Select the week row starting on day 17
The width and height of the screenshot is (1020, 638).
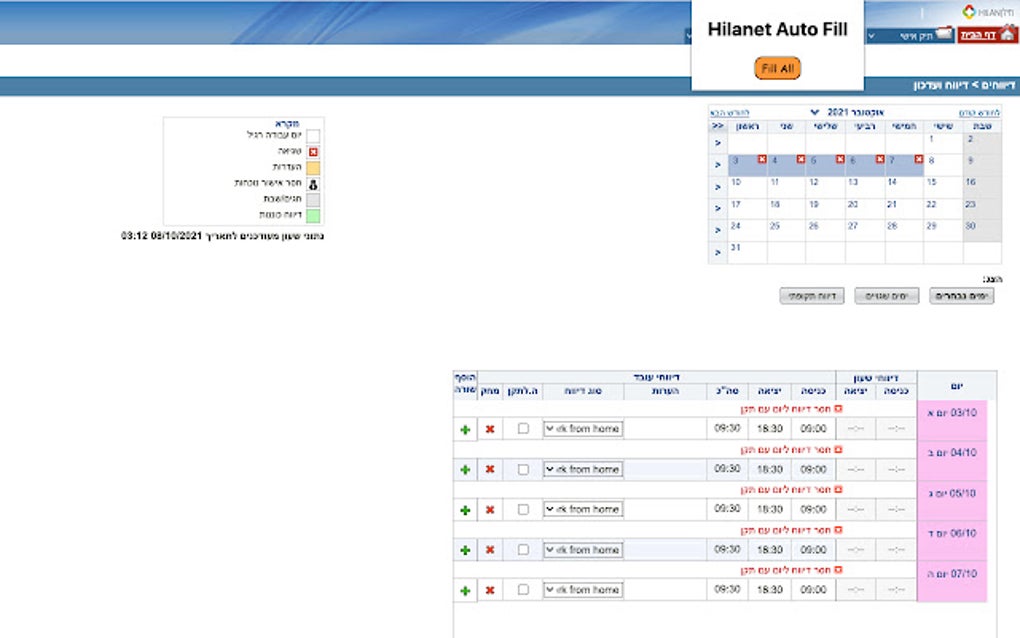click(x=718, y=209)
